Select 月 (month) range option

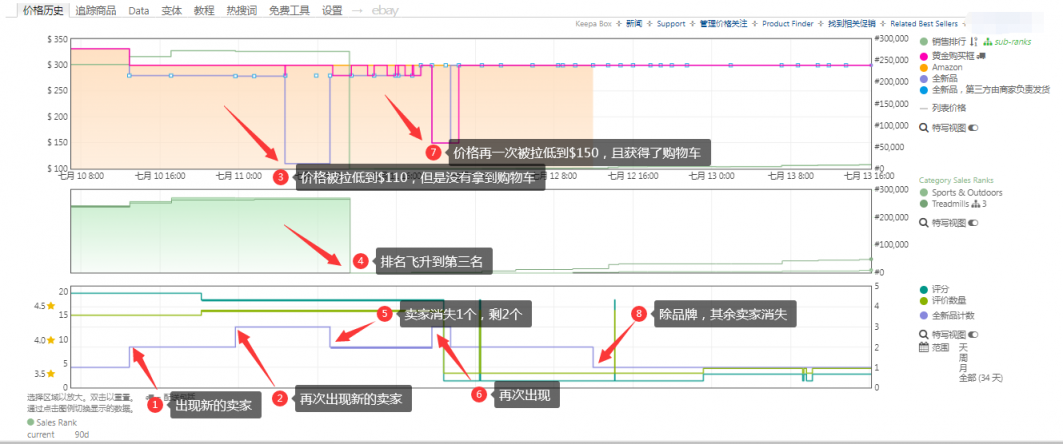pos(963,367)
